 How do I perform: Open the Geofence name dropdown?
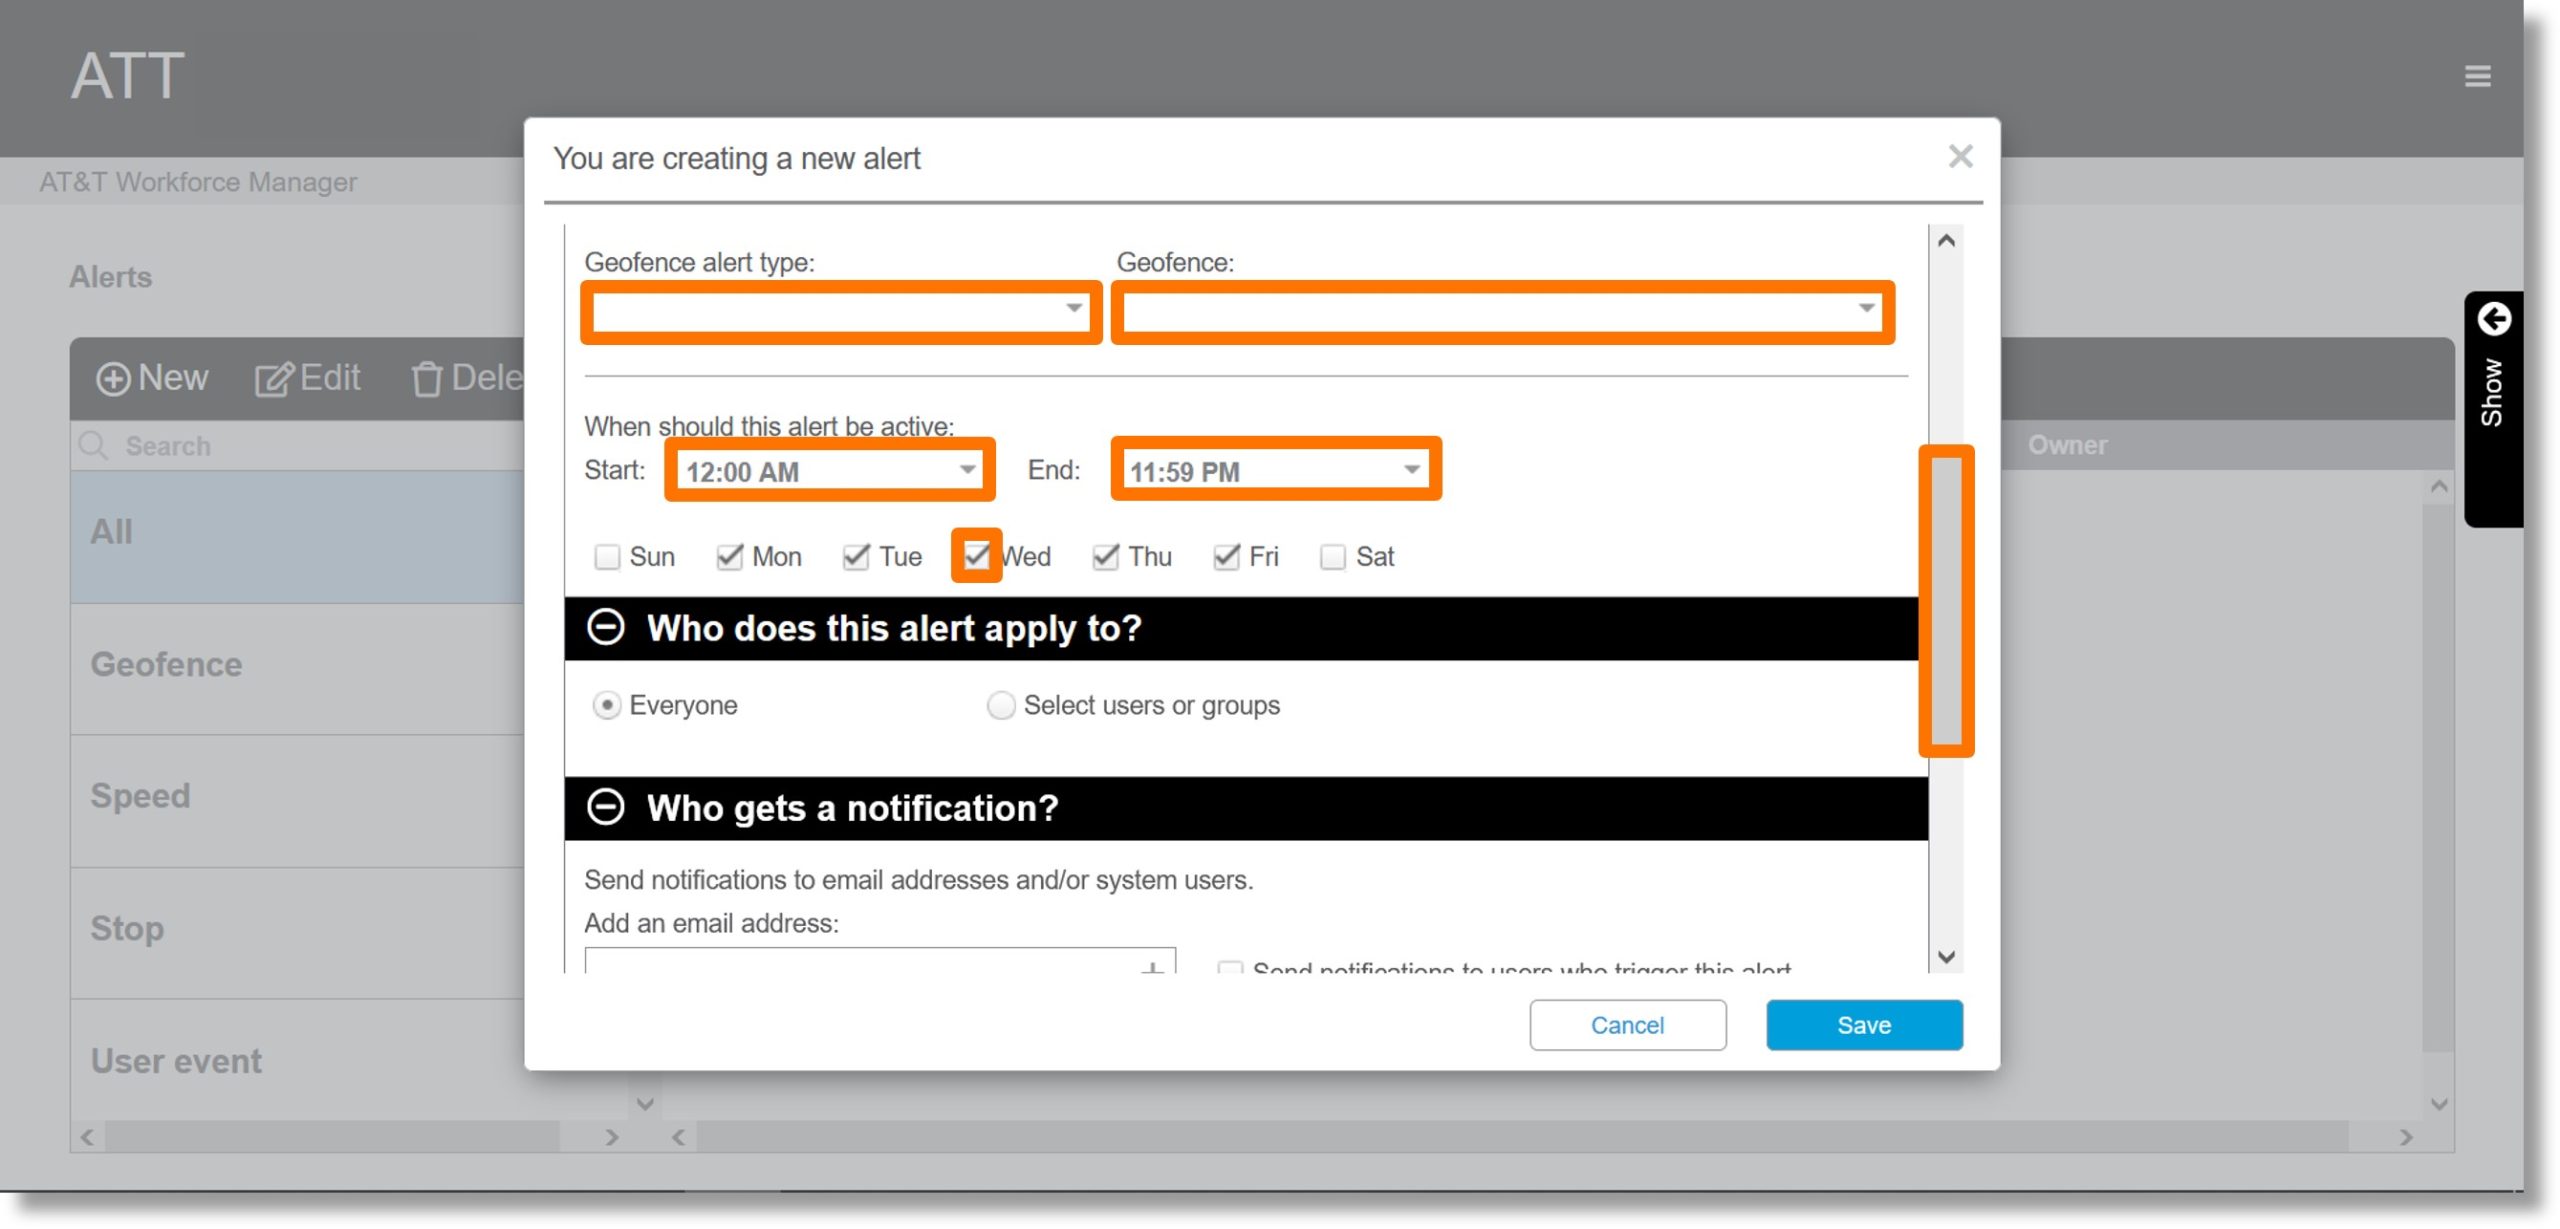(1502, 312)
